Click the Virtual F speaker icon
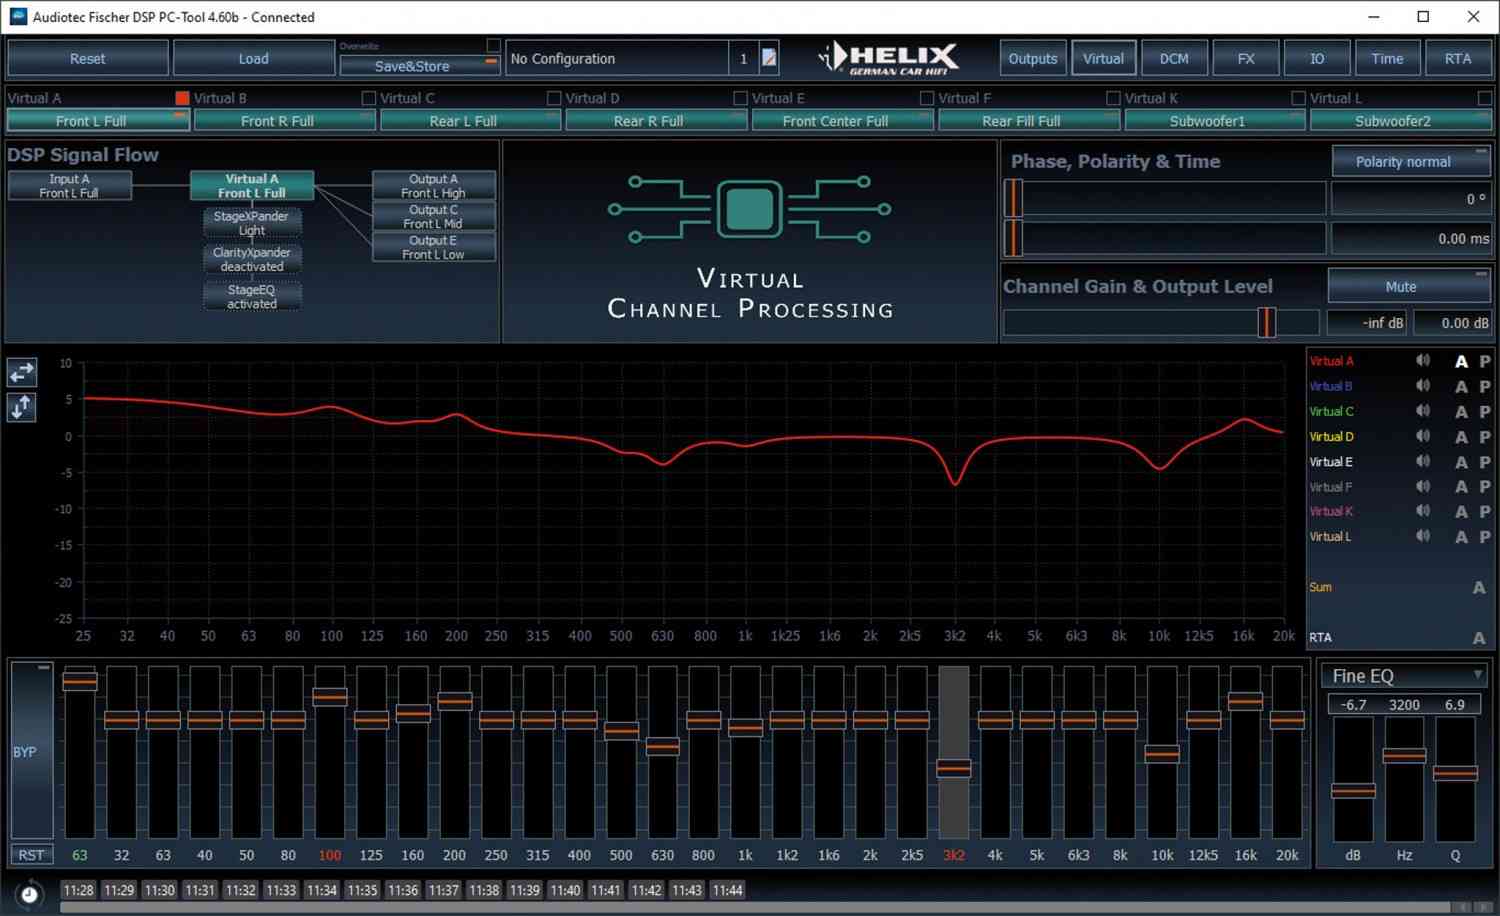This screenshot has height=916, width=1500. click(1423, 486)
